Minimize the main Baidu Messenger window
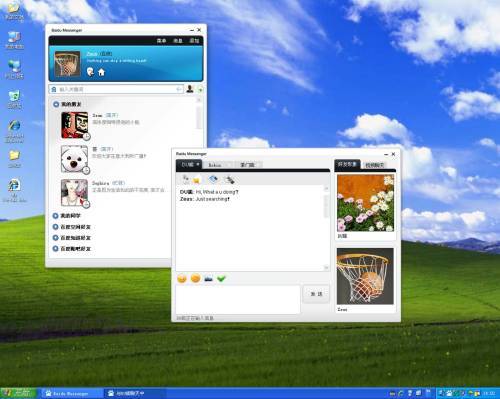The image size is (500, 399). 192,30
